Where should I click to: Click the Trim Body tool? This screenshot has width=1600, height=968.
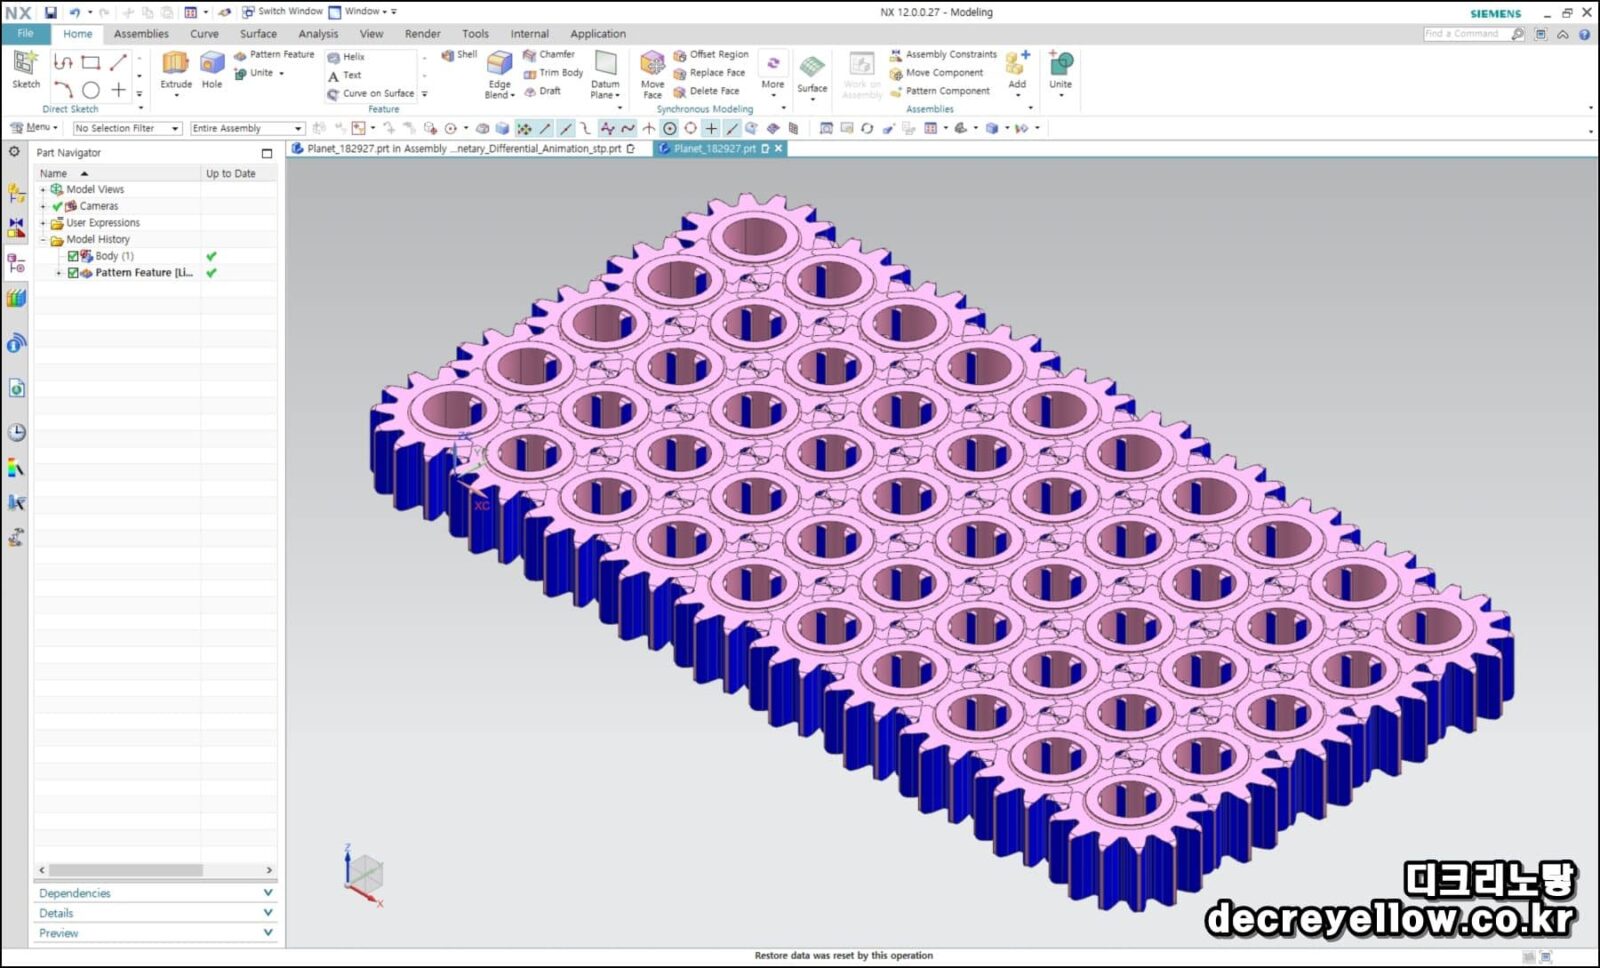click(553, 73)
